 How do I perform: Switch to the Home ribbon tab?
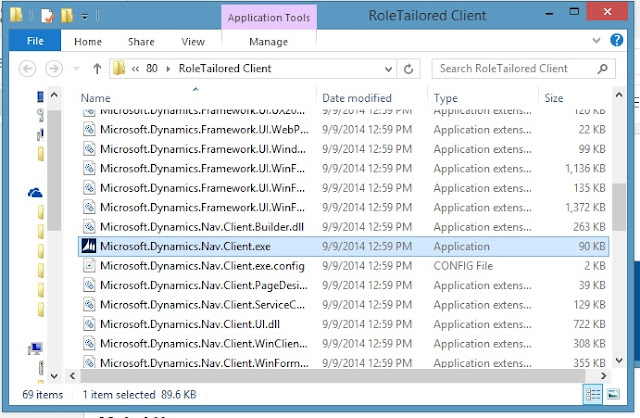pos(88,42)
